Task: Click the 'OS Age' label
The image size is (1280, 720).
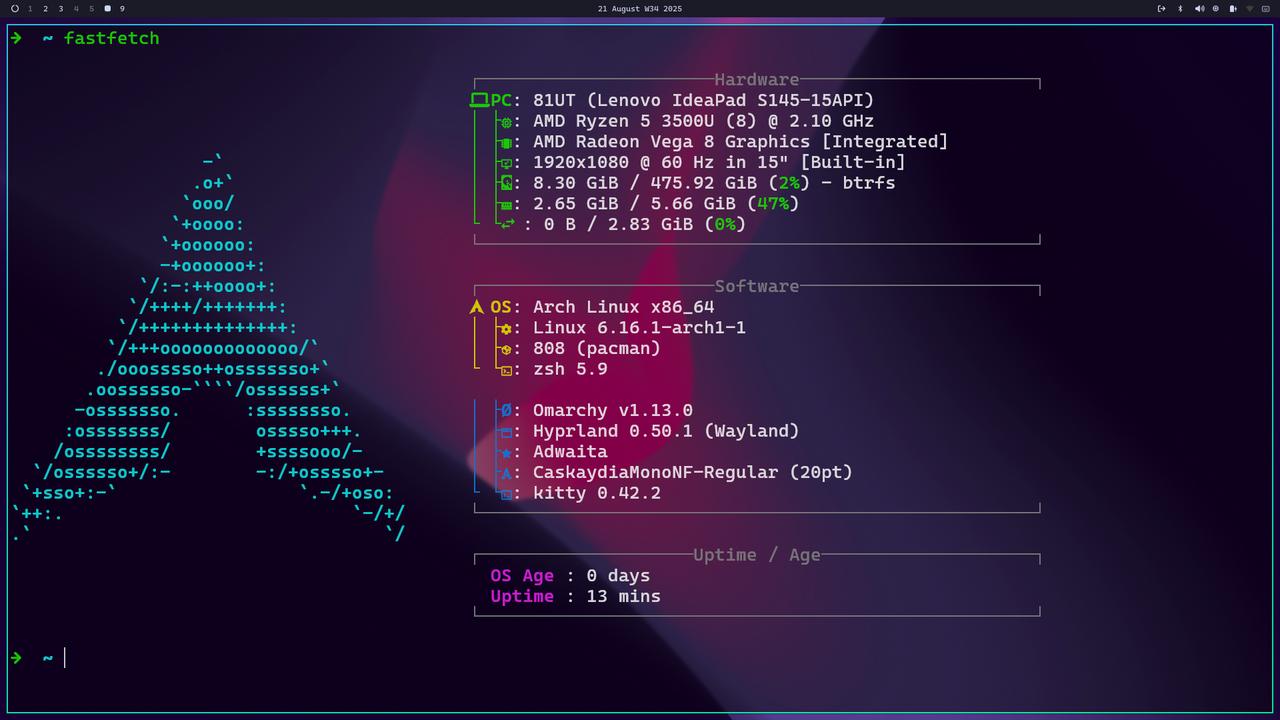Action: pyautogui.click(x=522, y=576)
